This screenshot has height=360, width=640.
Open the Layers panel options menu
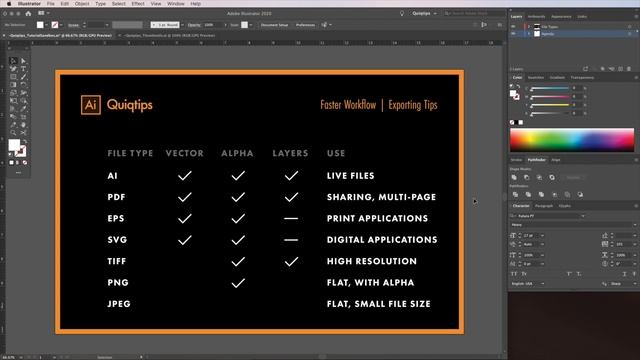click(636, 17)
